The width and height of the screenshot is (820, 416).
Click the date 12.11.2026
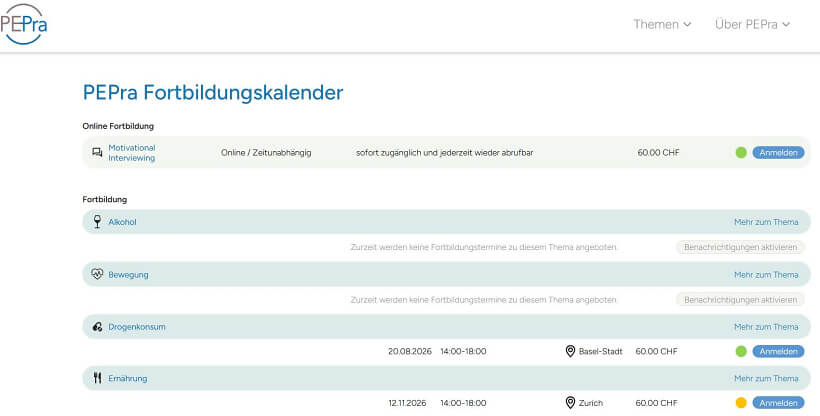[x=407, y=403]
